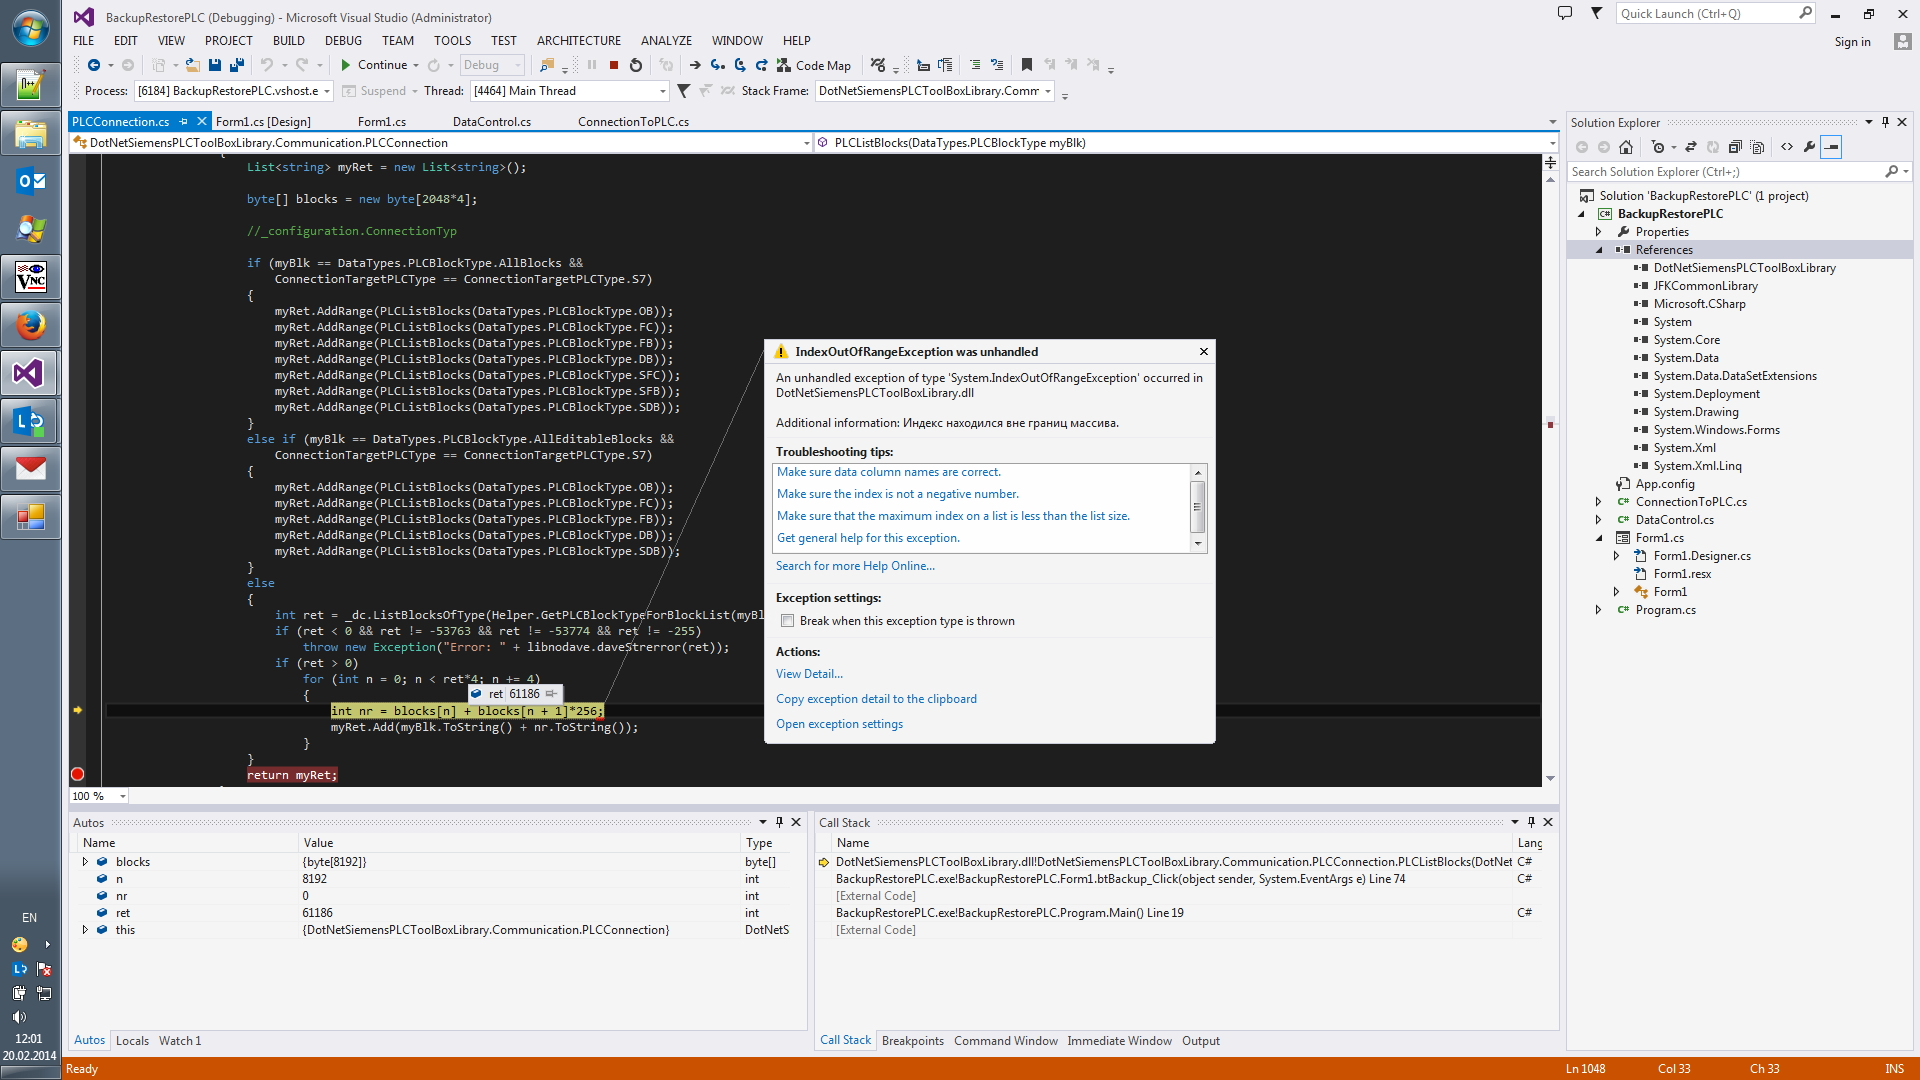
Task: Toggle the breakpoint at 'return myRet;' line
Action: click(78, 775)
